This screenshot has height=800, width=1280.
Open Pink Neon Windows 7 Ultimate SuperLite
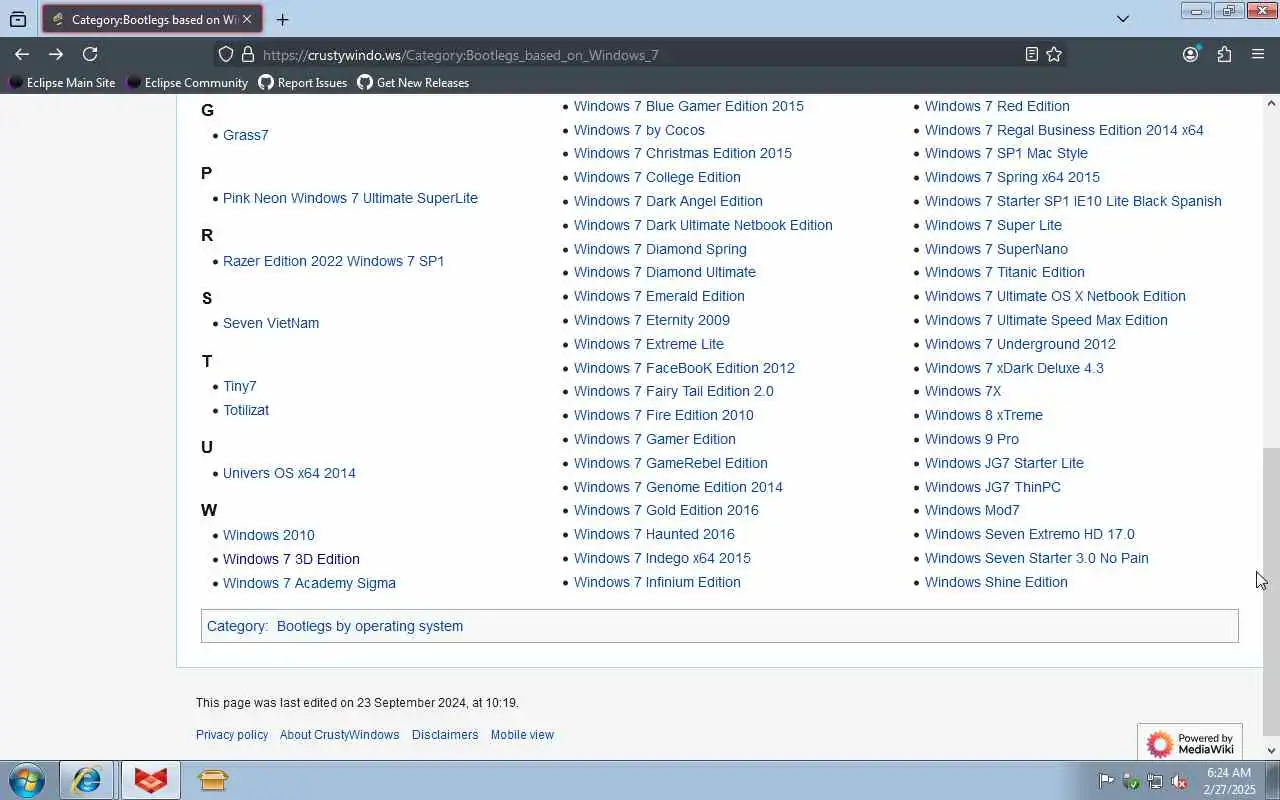pos(350,198)
